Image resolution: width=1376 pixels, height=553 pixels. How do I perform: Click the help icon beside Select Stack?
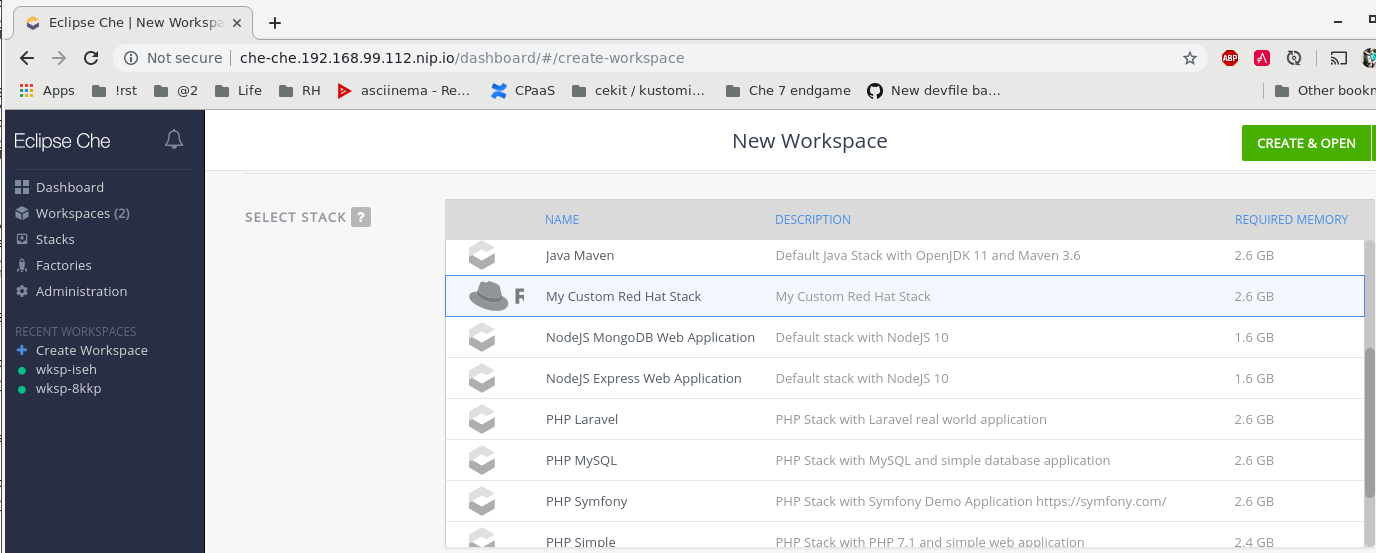(x=361, y=217)
